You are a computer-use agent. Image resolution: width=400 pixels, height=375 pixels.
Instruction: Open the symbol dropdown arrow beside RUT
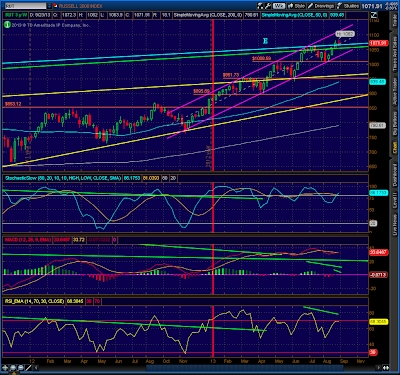49,6
